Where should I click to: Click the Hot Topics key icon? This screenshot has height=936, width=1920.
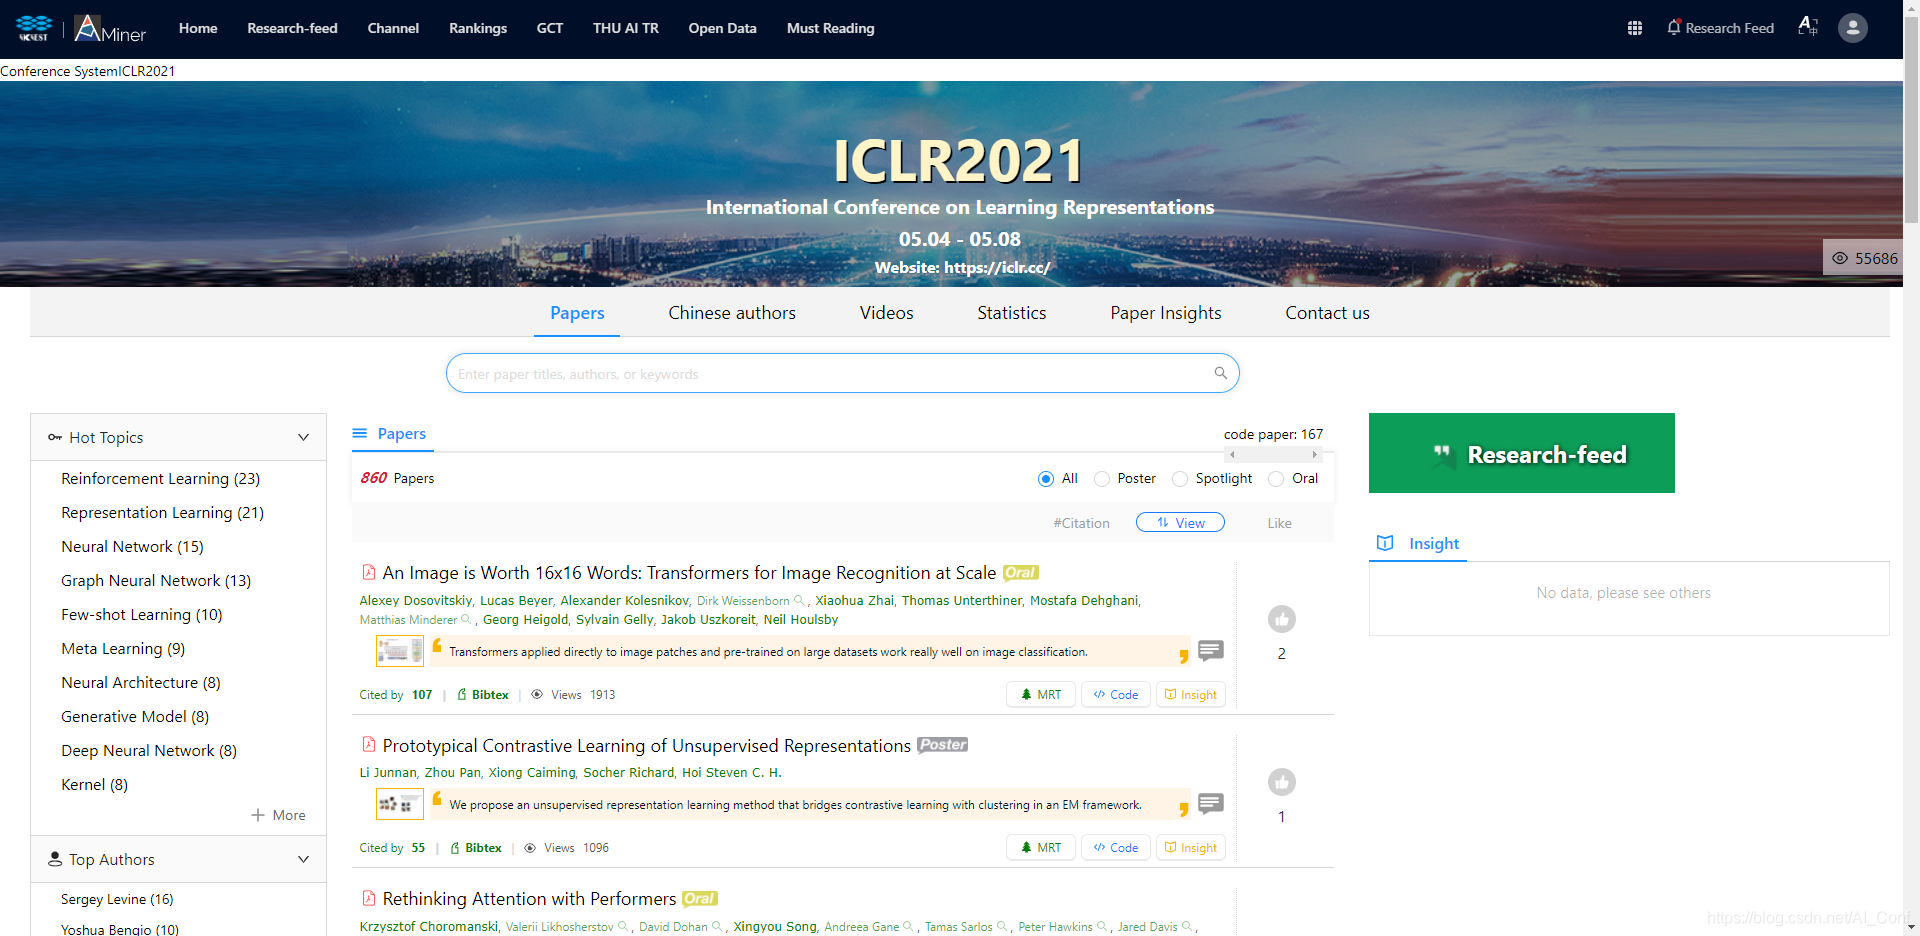(55, 437)
